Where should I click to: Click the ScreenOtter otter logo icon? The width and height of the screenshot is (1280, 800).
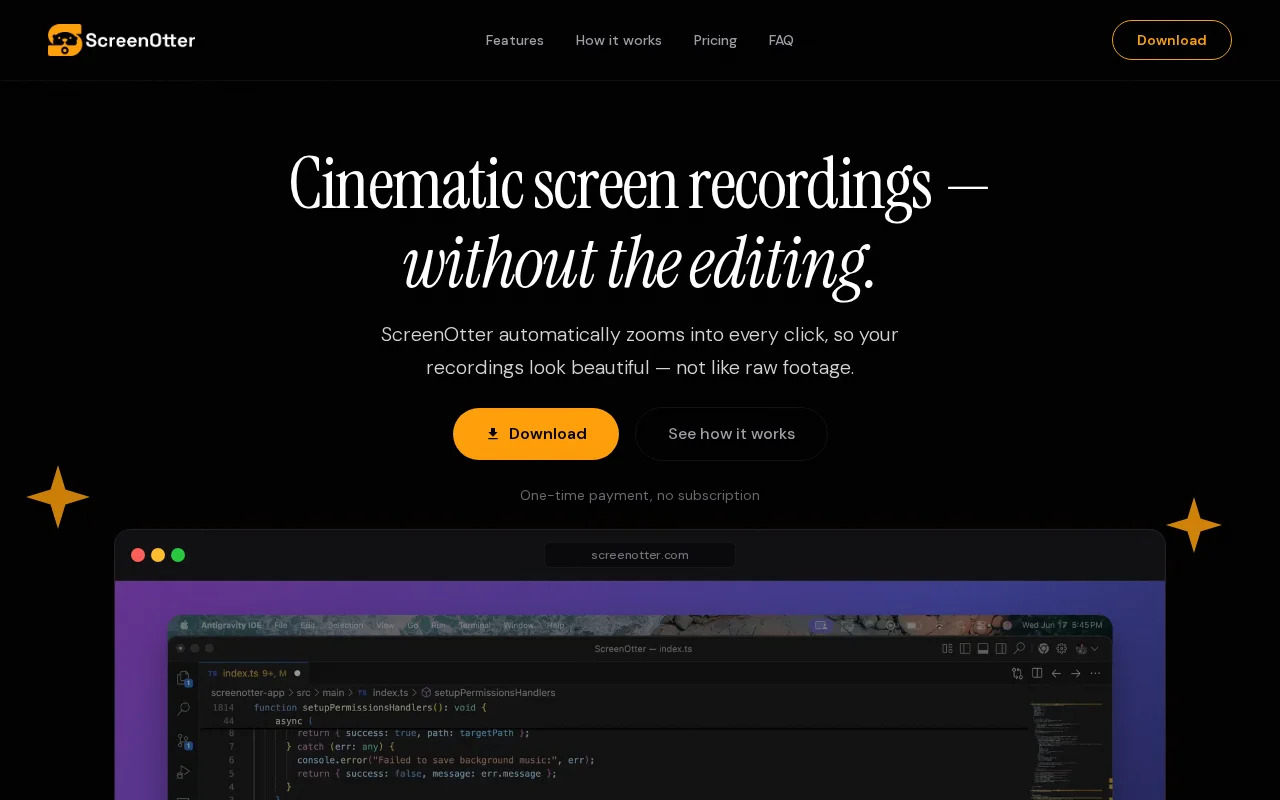tap(65, 40)
